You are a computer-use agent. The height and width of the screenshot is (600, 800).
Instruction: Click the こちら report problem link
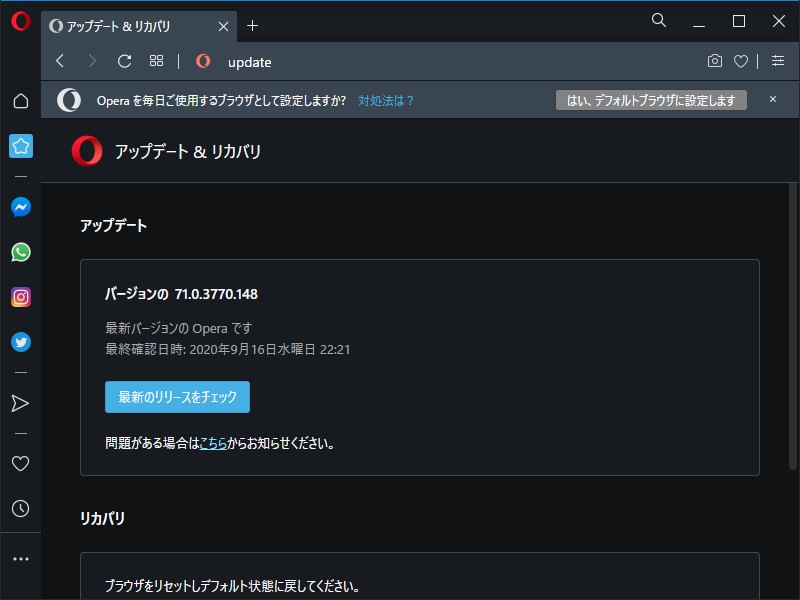coord(213,443)
